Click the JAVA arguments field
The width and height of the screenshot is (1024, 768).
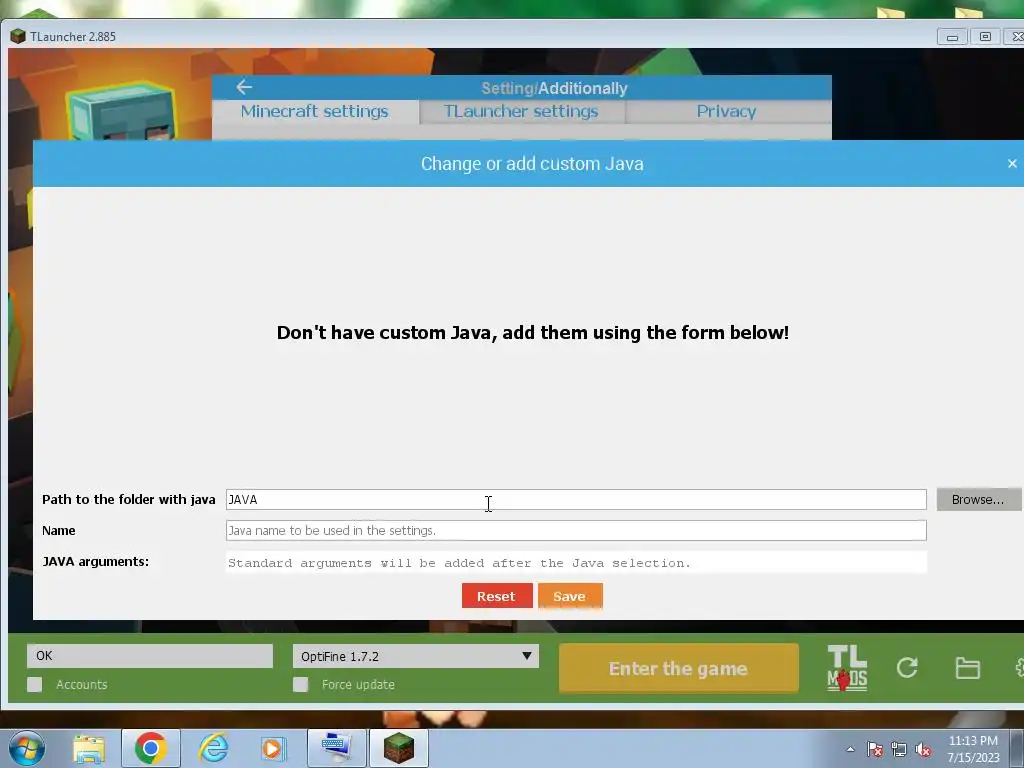[576, 562]
